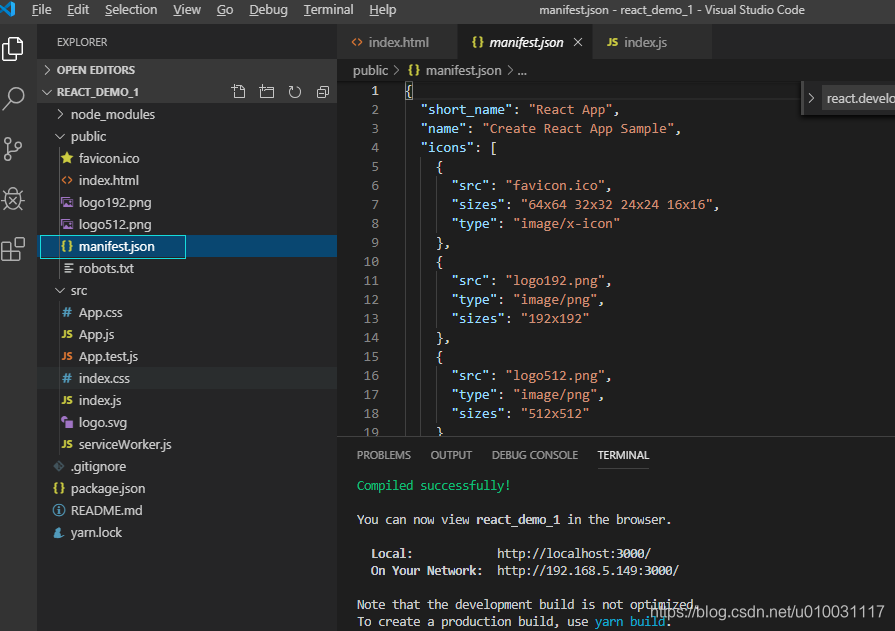The width and height of the screenshot is (895, 631).
Task: Click the New File icon in Explorer
Action: click(238, 91)
